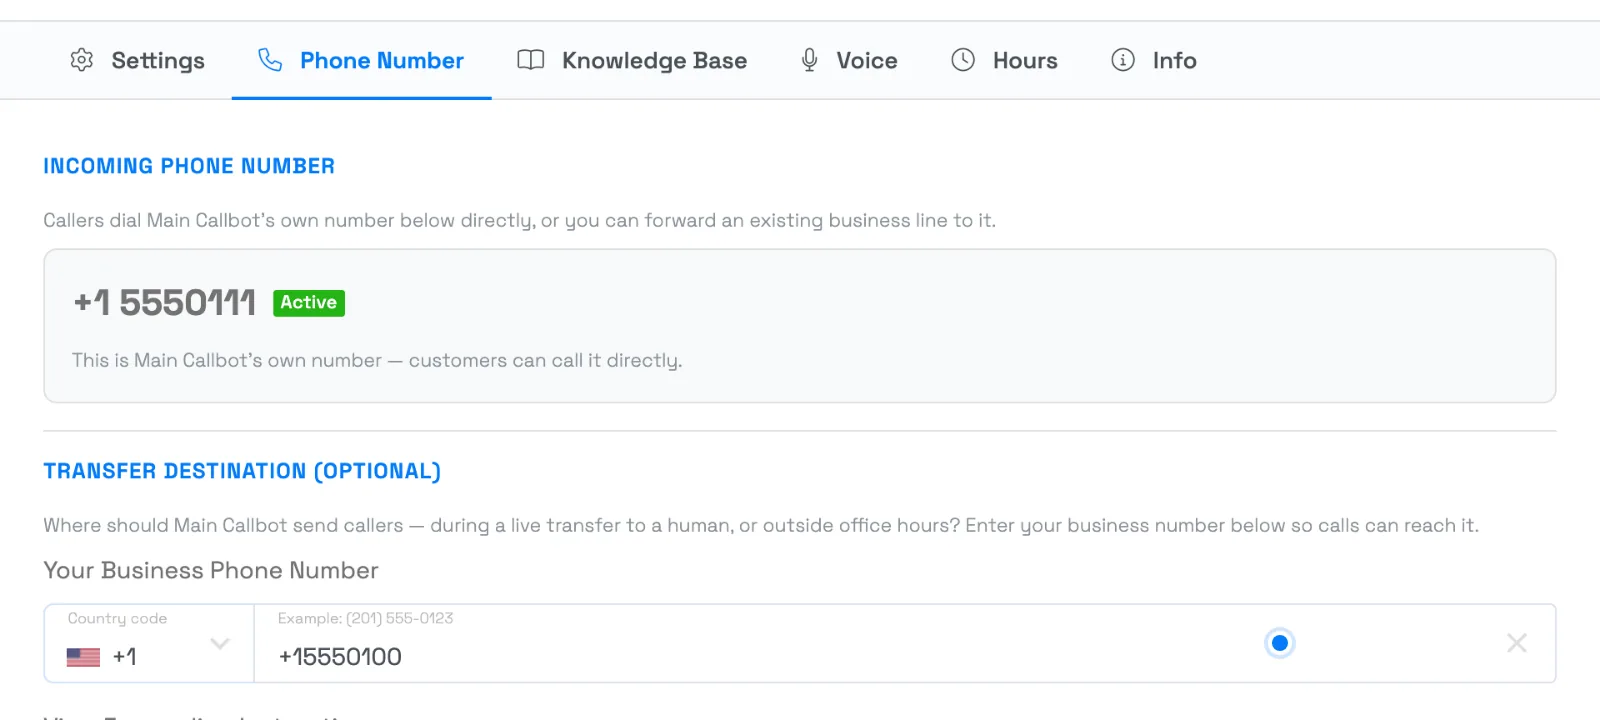Click the green Active status badge

pos(309,303)
